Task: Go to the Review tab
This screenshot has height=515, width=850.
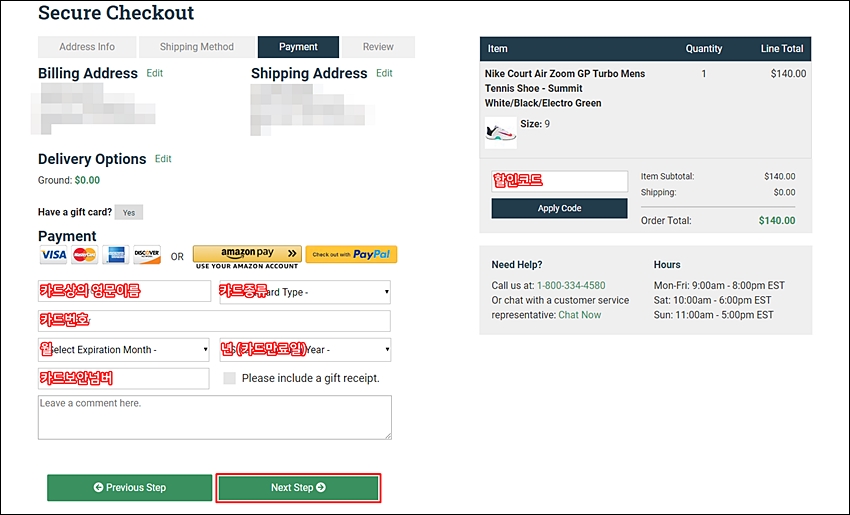Action: point(378,47)
